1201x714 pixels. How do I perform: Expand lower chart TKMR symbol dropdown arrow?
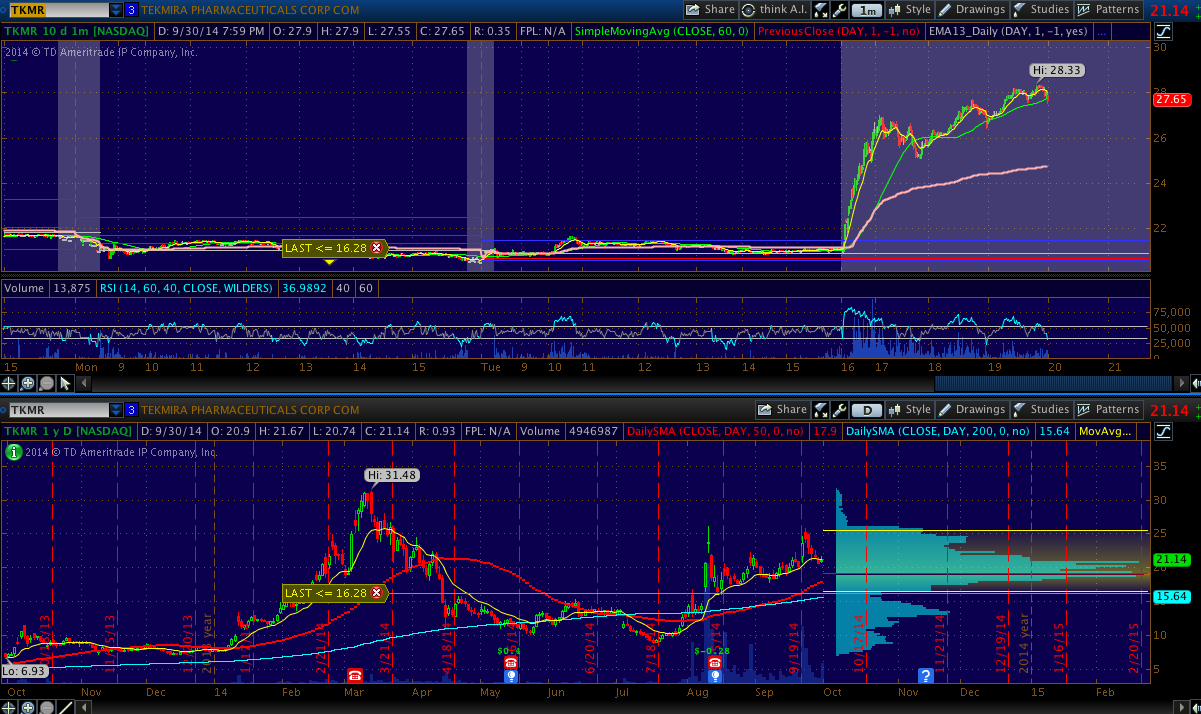[x=117, y=410]
